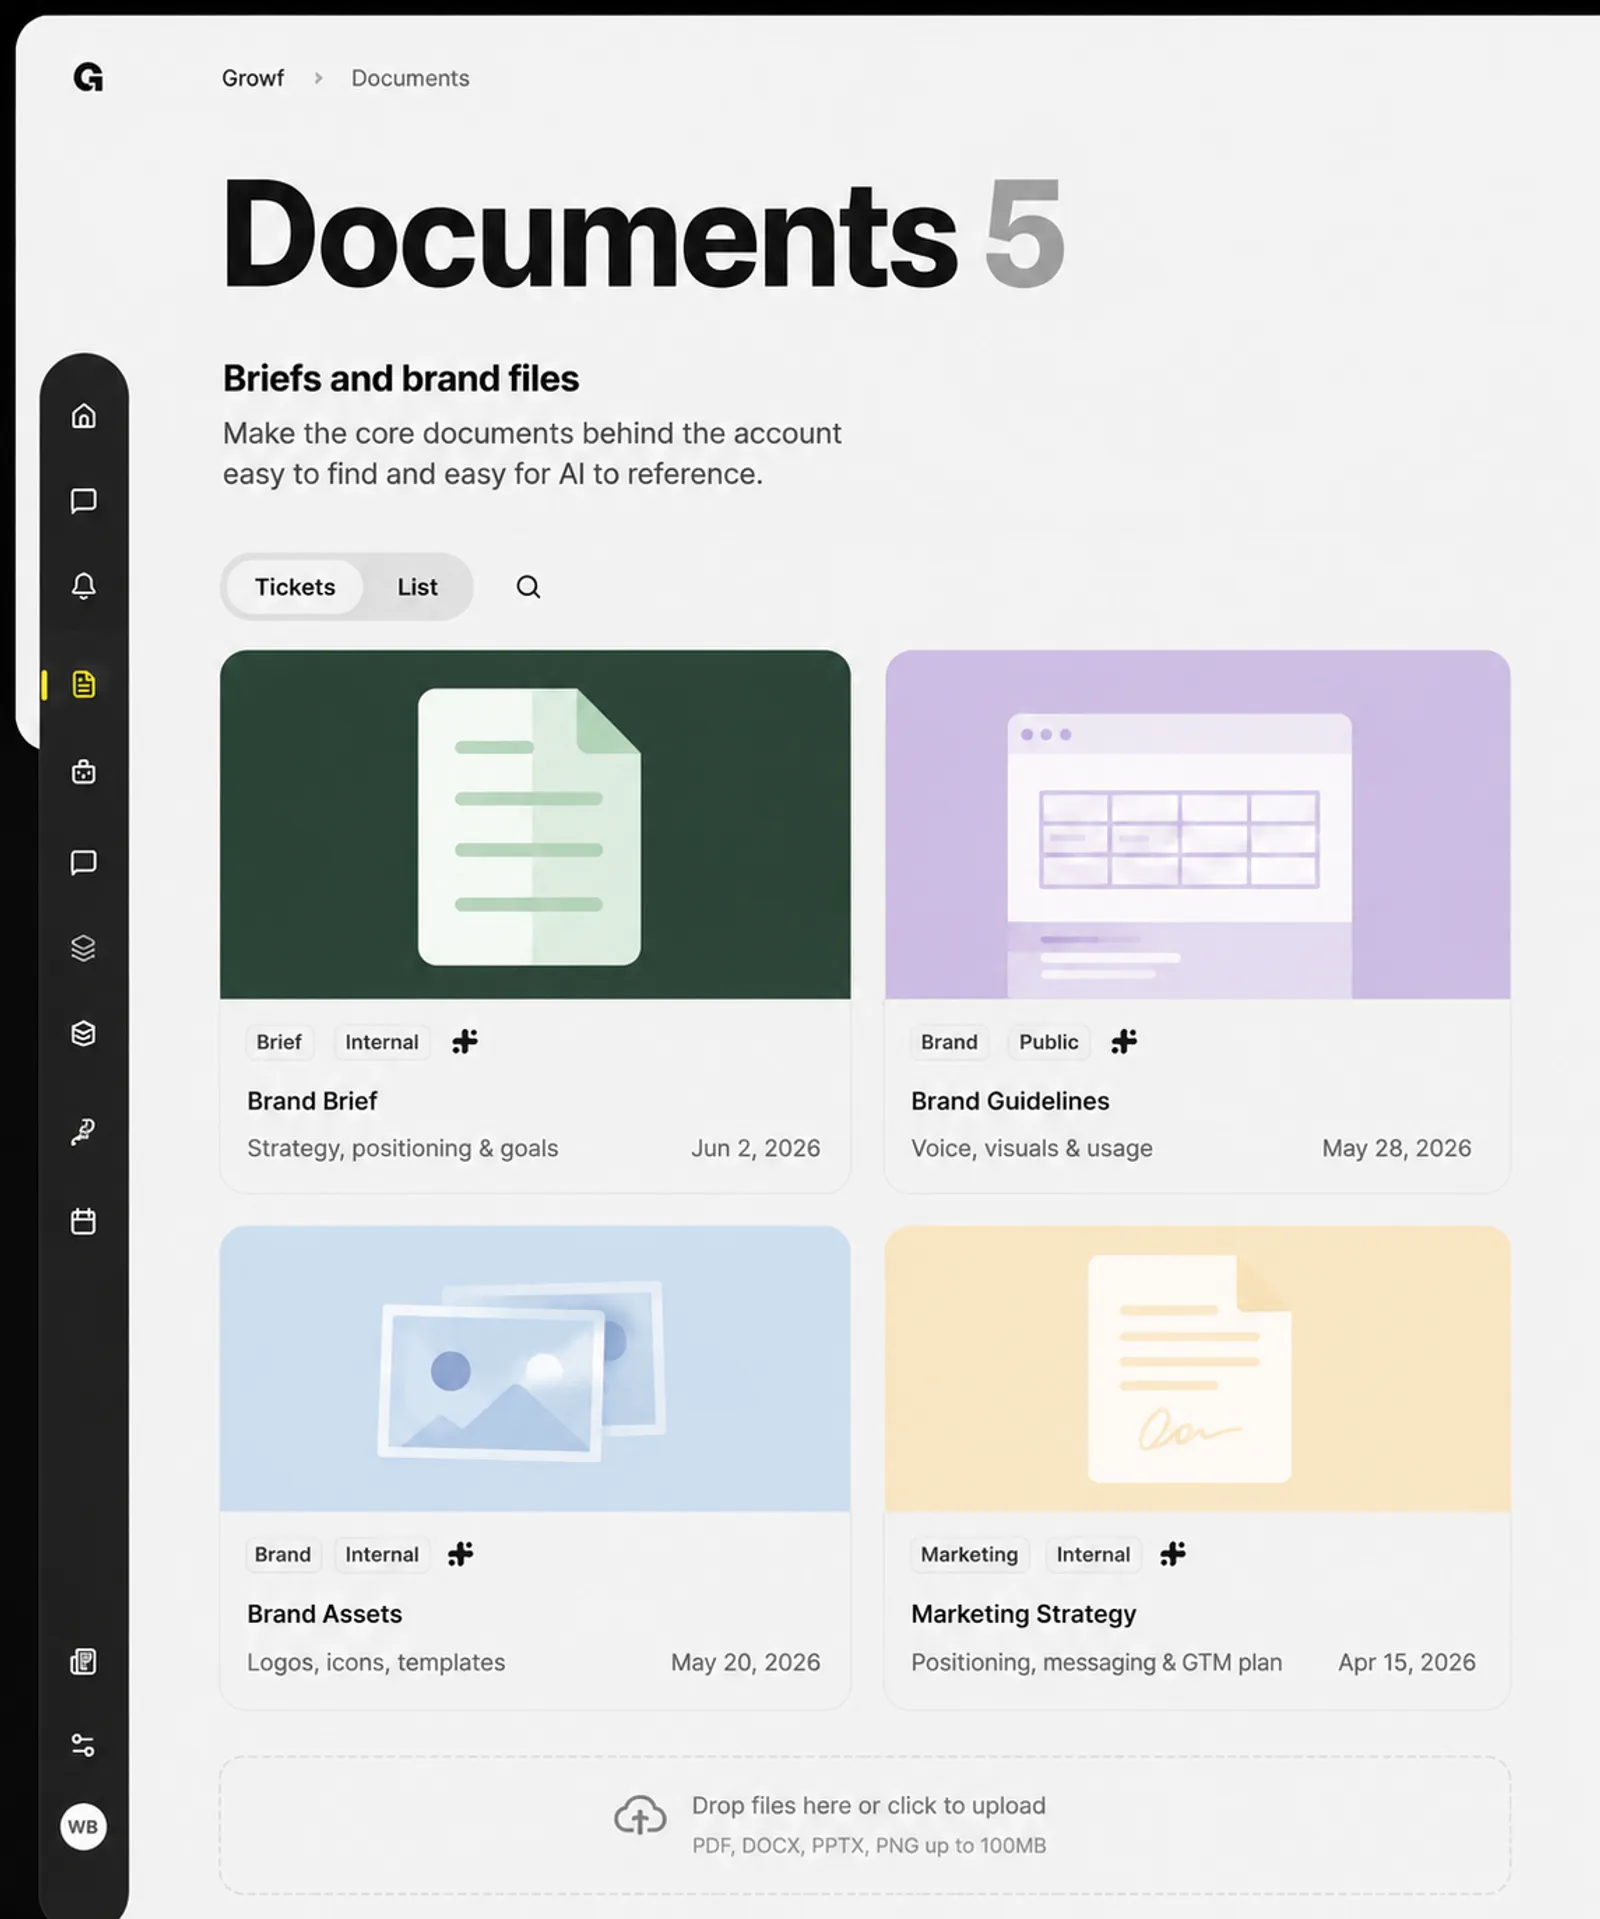Screen dimensions: 1600x1919
Task: Click the AI sparkle icon on Brand Brief
Action: pos(465,1042)
